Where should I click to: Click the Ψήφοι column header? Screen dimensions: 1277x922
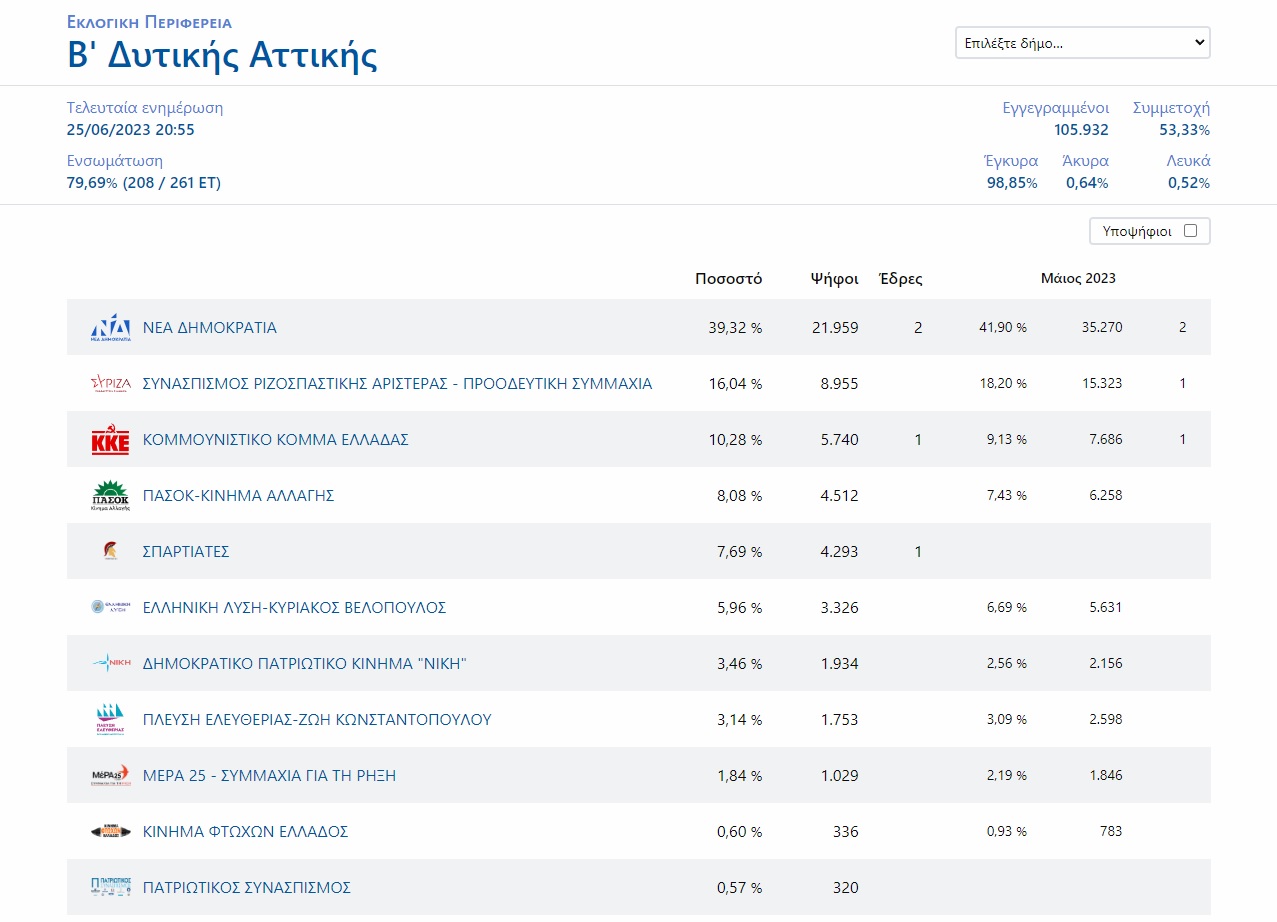(x=834, y=279)
